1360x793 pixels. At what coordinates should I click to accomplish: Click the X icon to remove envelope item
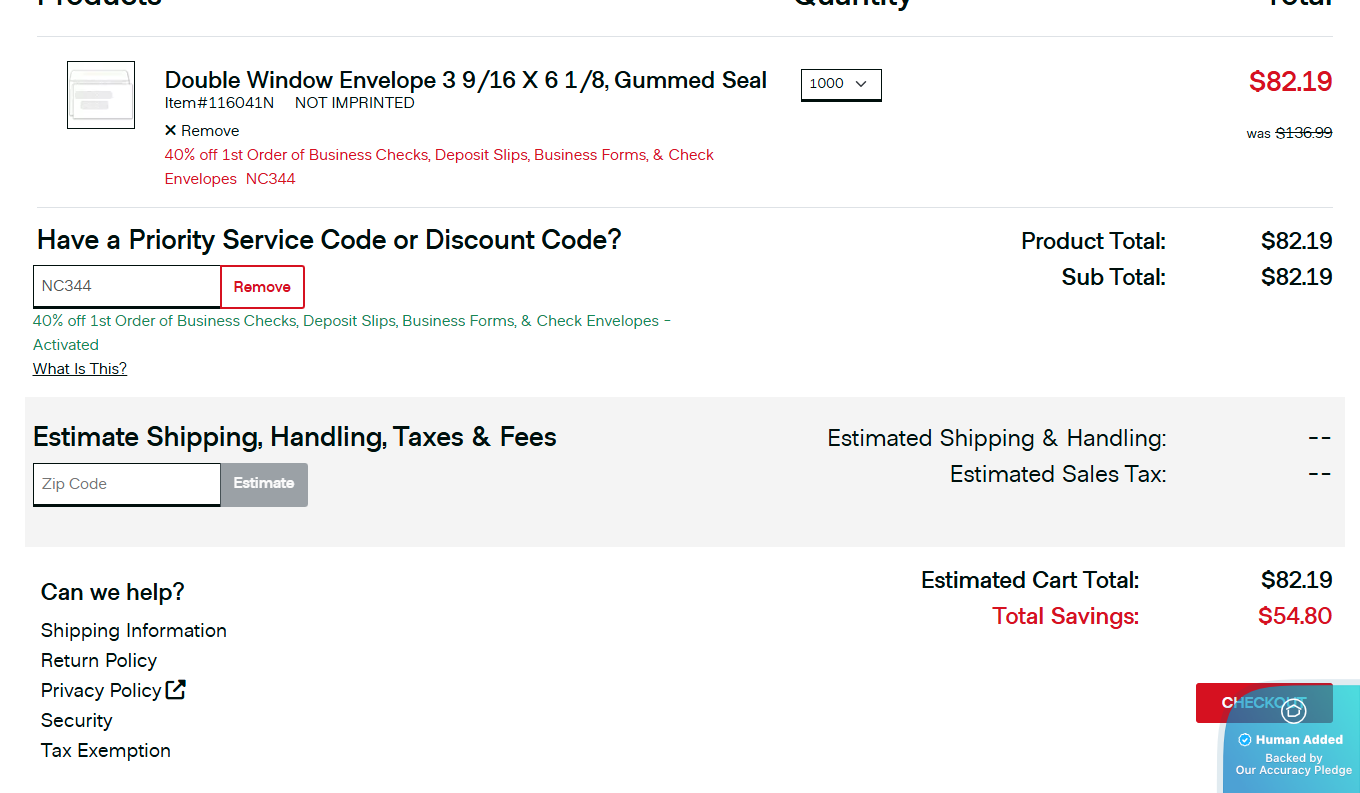pyautogui.click(x=170, y=130)
